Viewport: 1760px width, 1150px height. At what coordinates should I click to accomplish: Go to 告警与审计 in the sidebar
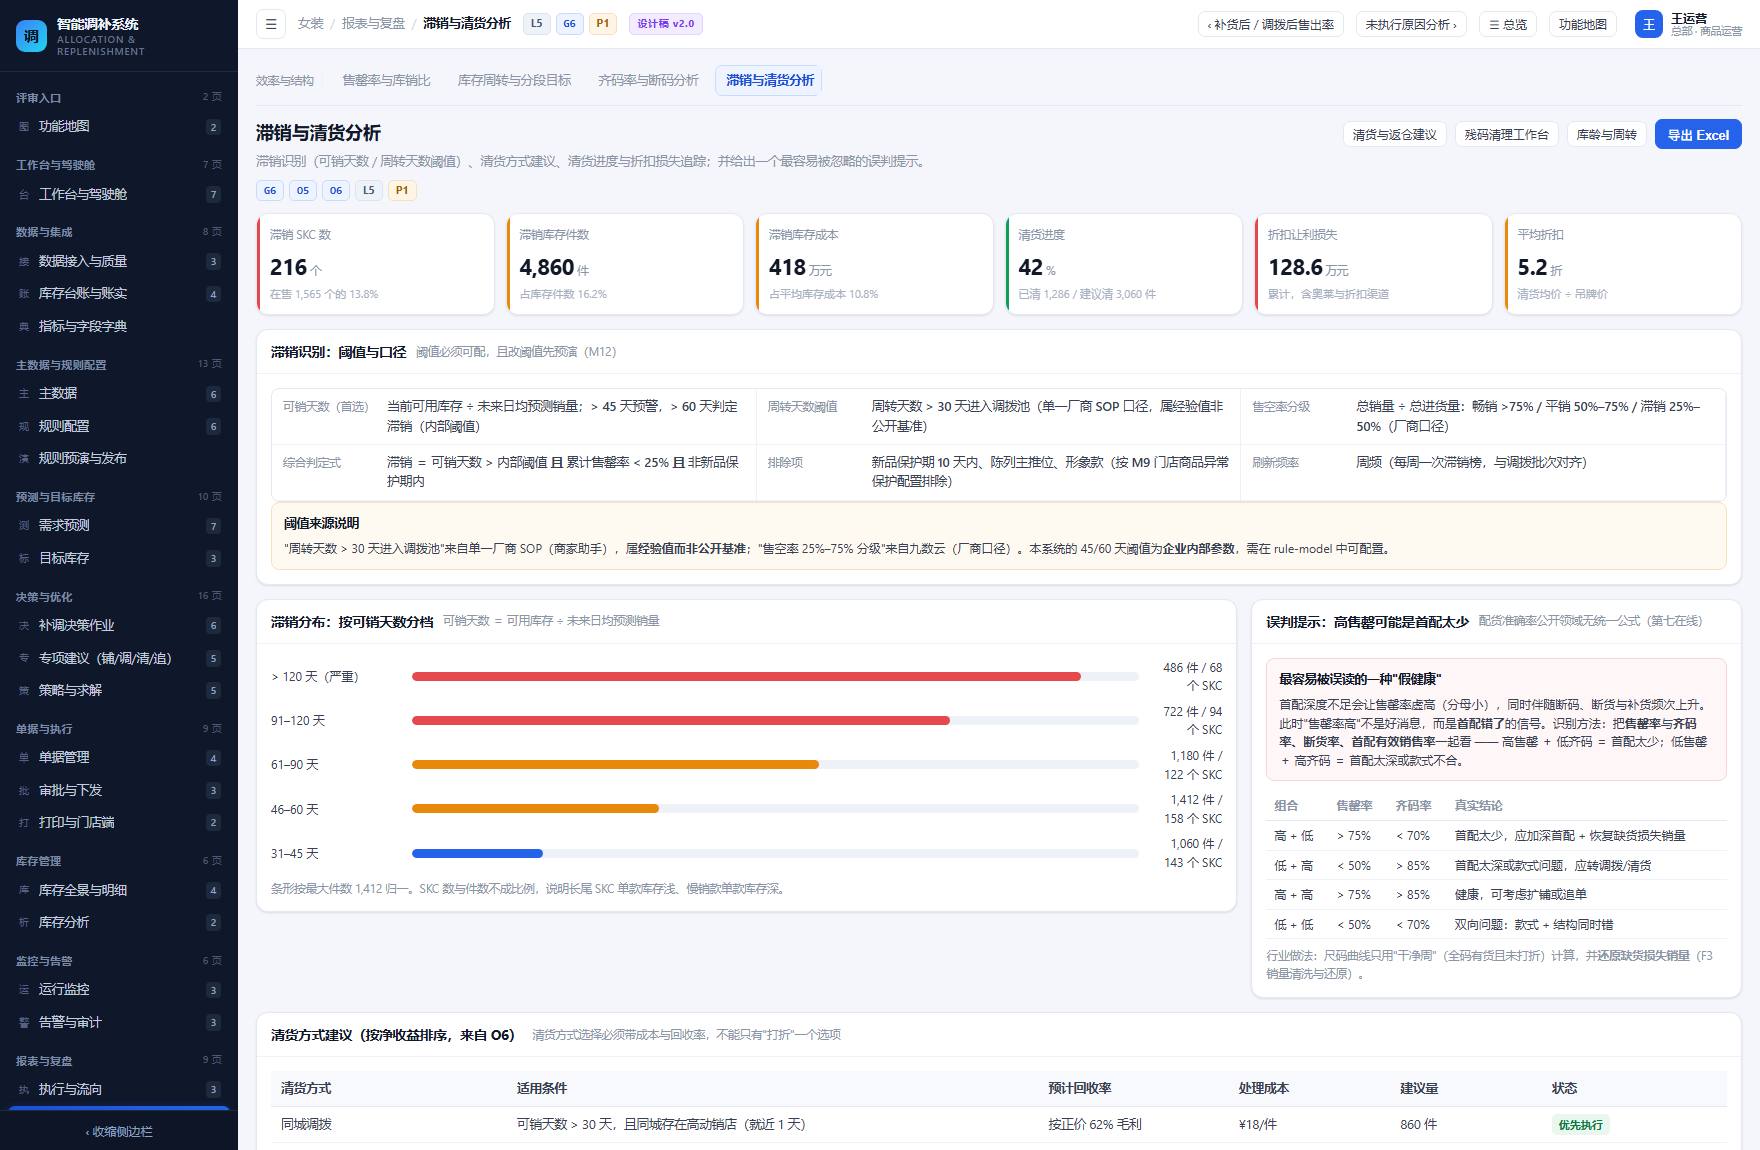coord(119,1022)
